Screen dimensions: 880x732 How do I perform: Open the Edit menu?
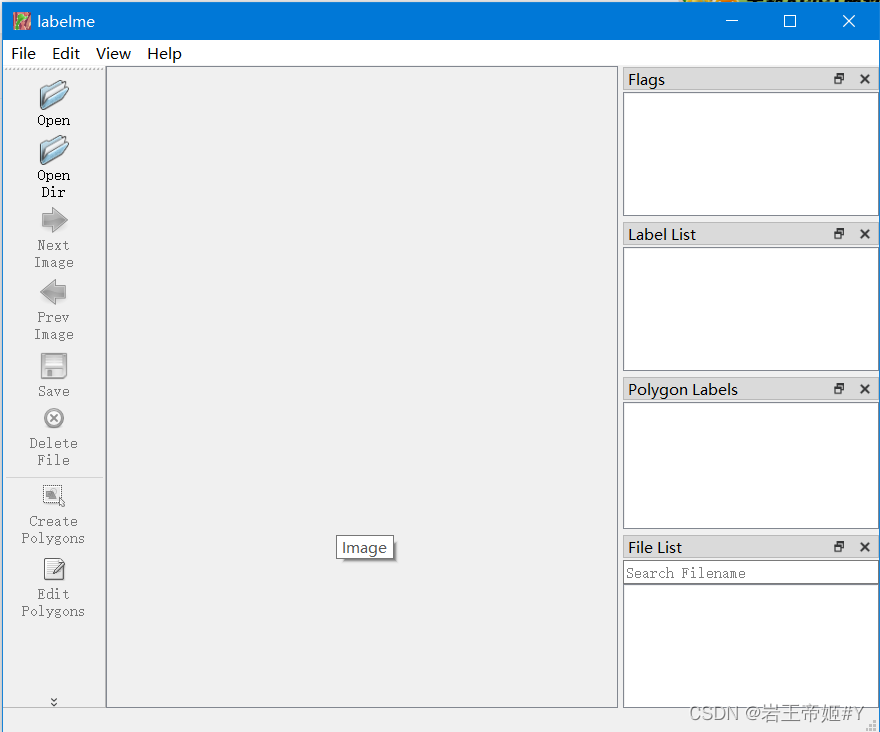[x=66, y=53]
